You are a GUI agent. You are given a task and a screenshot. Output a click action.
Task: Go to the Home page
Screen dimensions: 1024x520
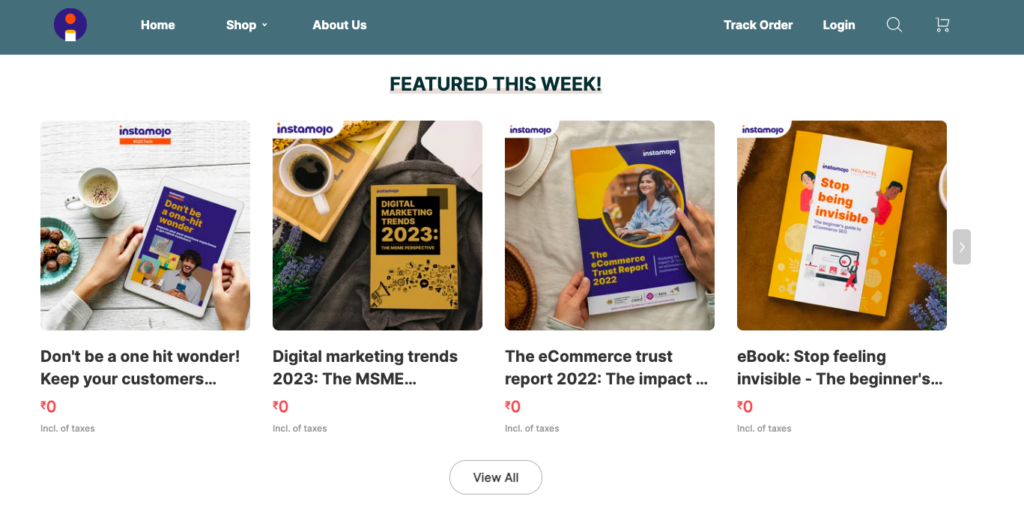(x=158, y=25)
